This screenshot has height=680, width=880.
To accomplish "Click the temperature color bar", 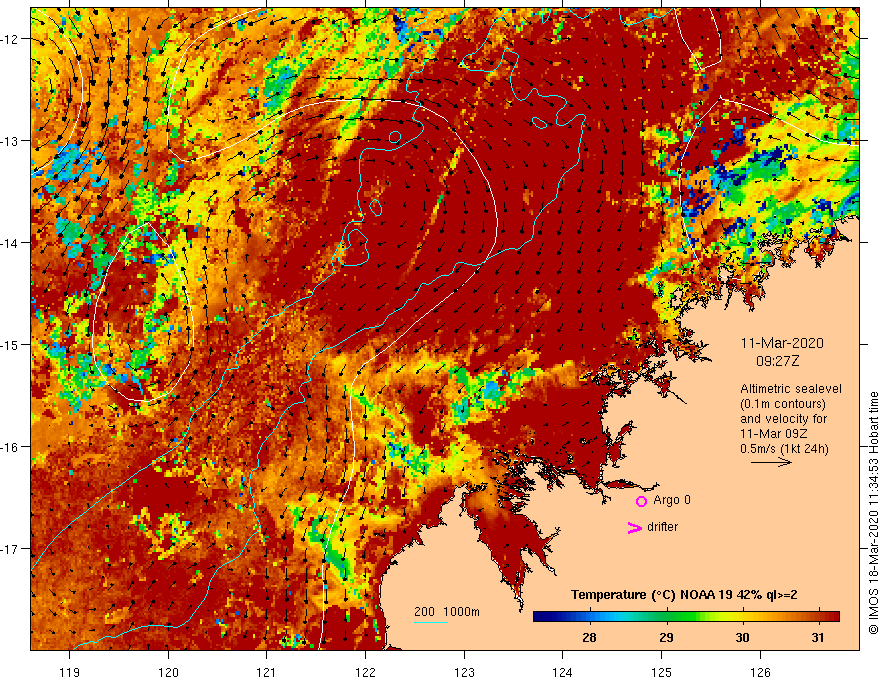I will click(x=686, y=617).
